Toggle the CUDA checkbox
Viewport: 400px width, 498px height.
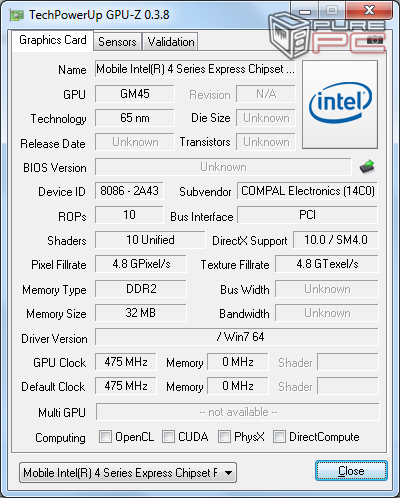[x=168, y=436]
